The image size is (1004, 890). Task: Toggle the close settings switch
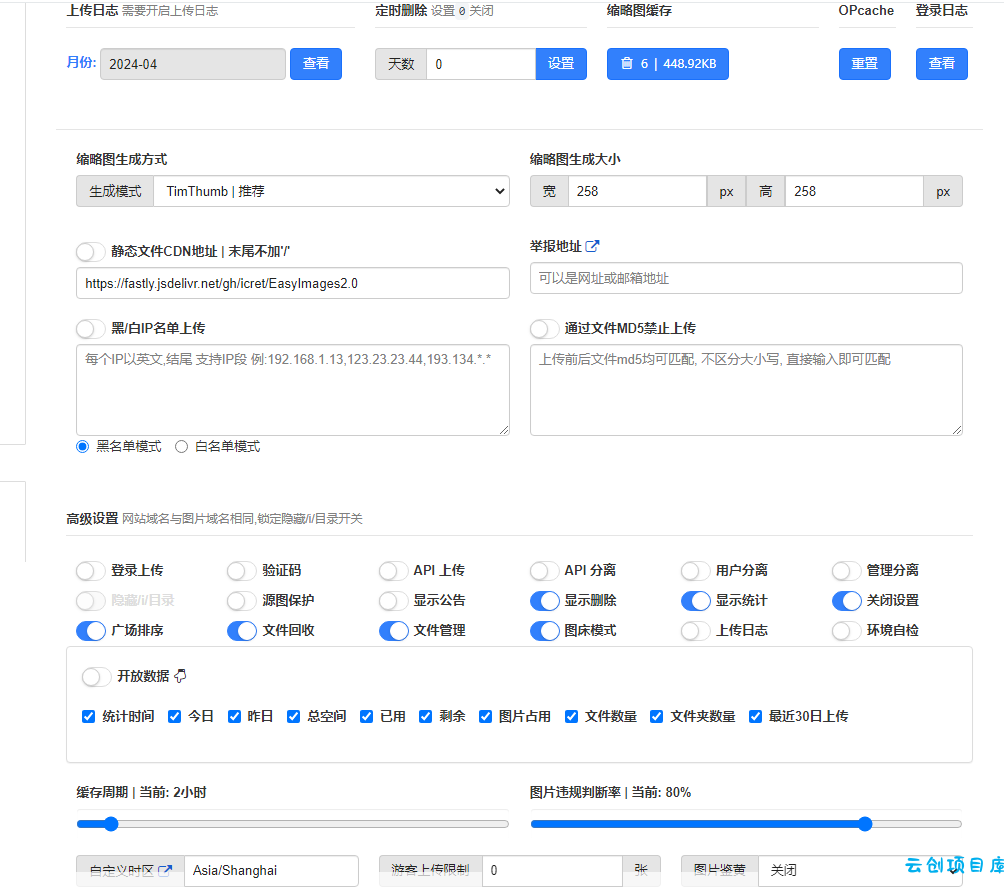click(x=846, y=601)
